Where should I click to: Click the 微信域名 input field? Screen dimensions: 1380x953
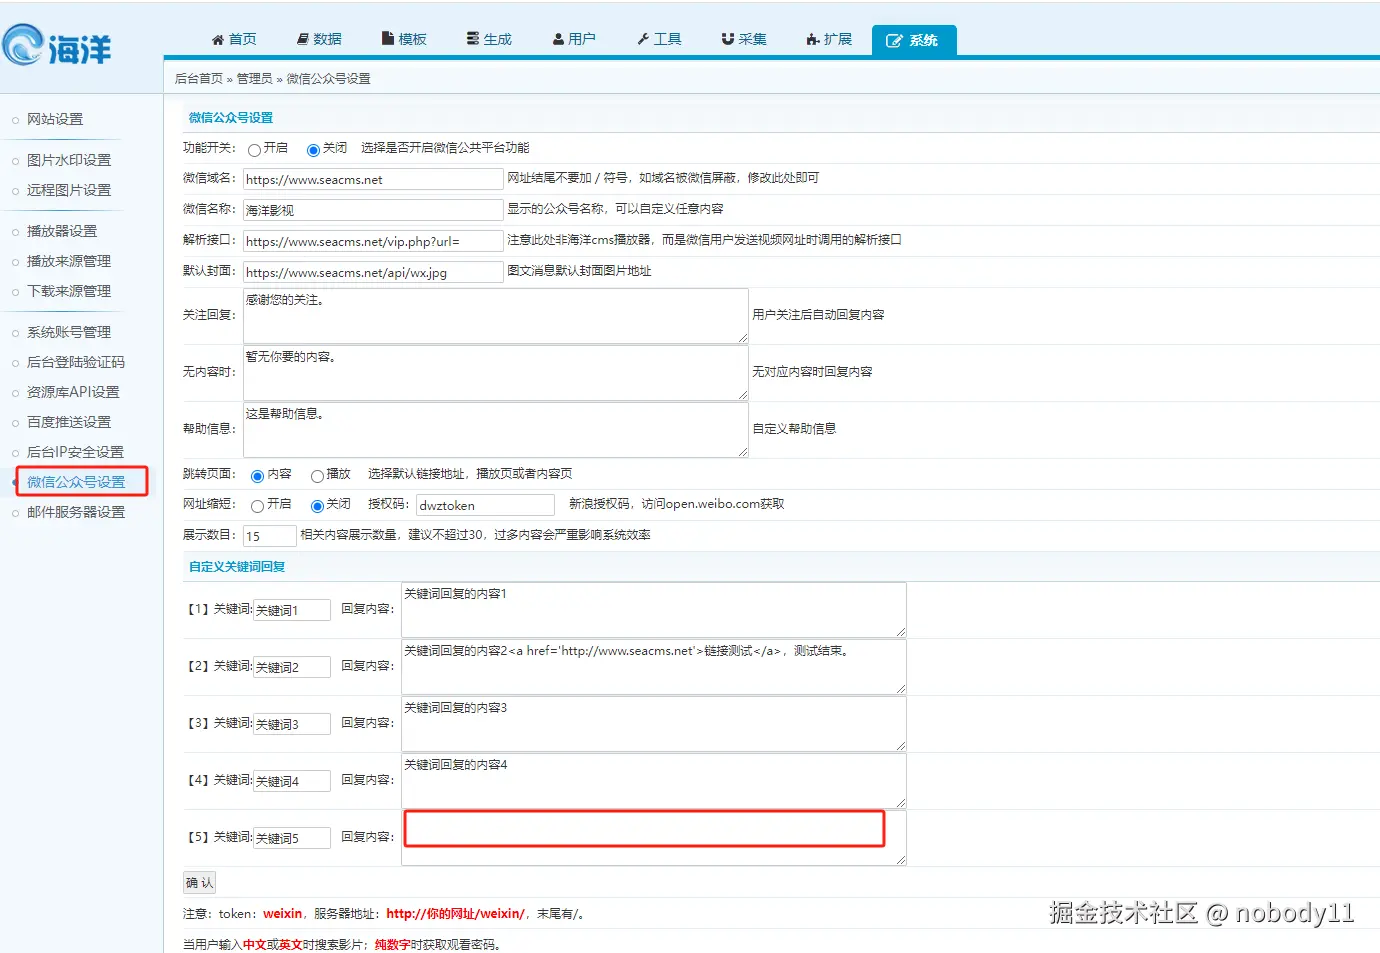[373, 179]
